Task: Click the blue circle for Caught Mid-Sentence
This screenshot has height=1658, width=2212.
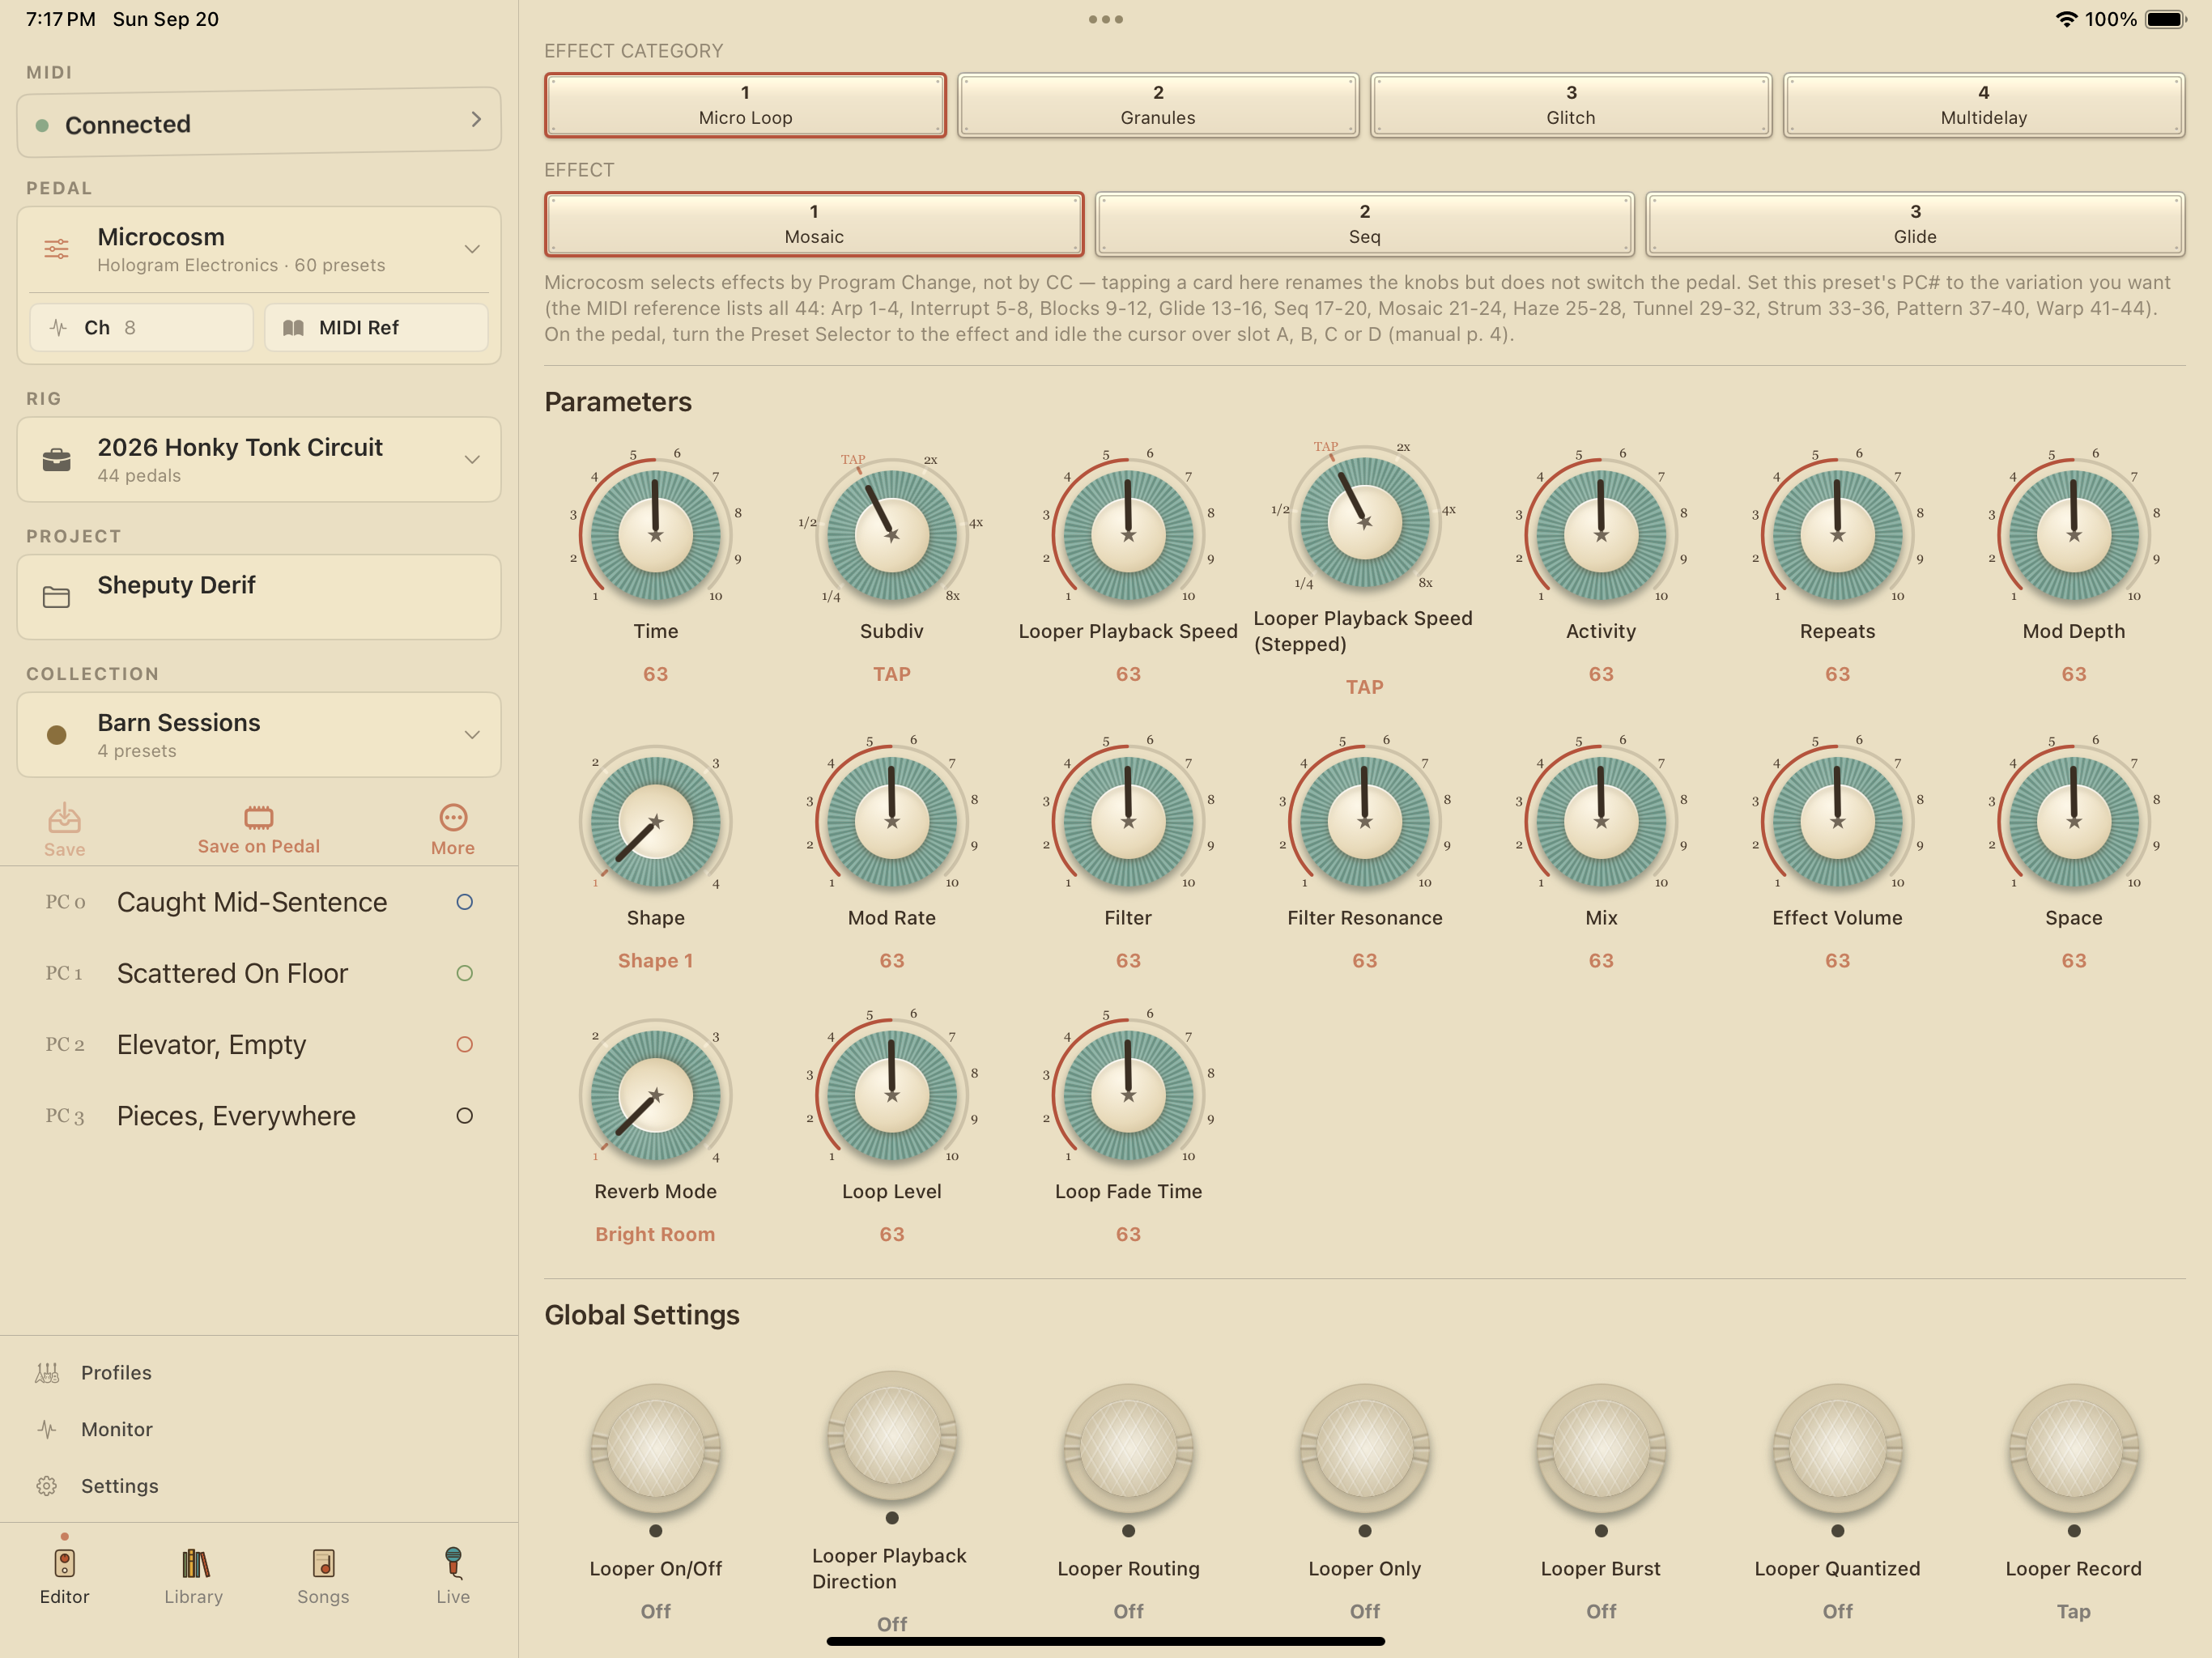Action: coord(465,902)
